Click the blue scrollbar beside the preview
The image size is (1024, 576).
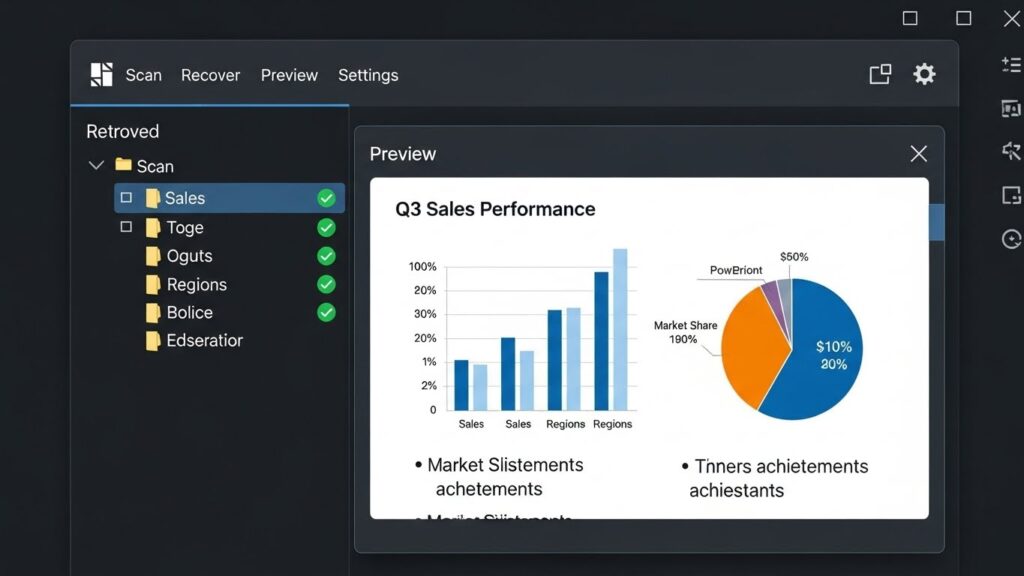pyautogui.click(x=937, y=222)
